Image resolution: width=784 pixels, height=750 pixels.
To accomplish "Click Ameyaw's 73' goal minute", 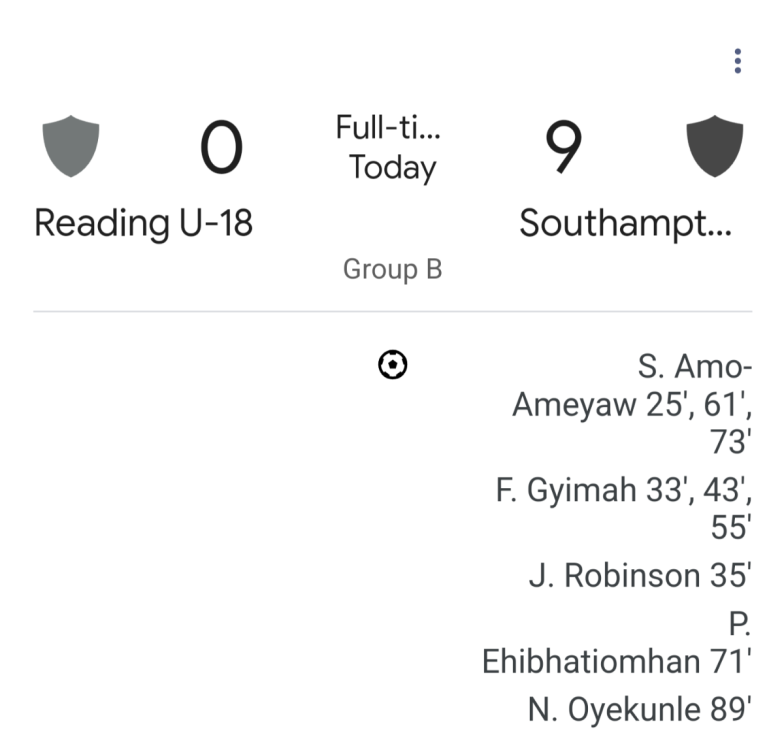I will [x=730, y=443].
